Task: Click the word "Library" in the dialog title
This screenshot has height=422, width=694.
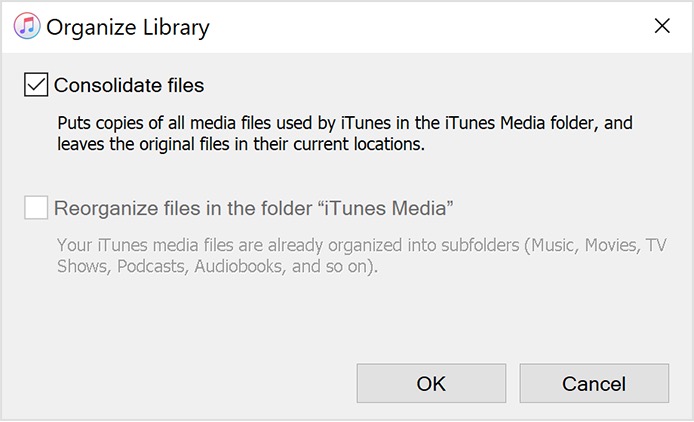Action: click(174, 27)
